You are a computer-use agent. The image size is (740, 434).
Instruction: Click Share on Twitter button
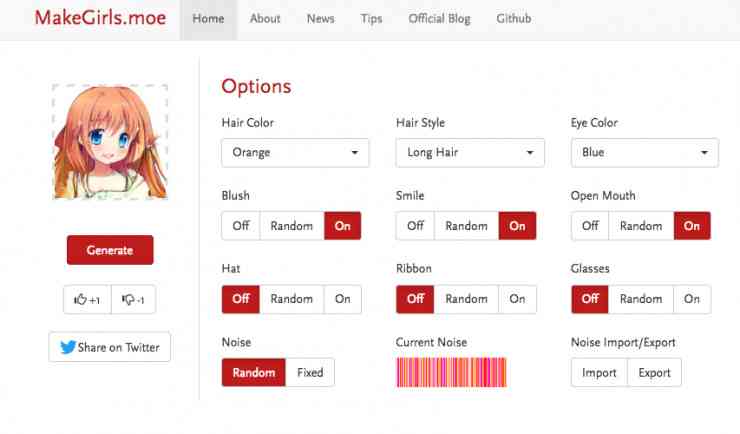[x=109, y=347]
